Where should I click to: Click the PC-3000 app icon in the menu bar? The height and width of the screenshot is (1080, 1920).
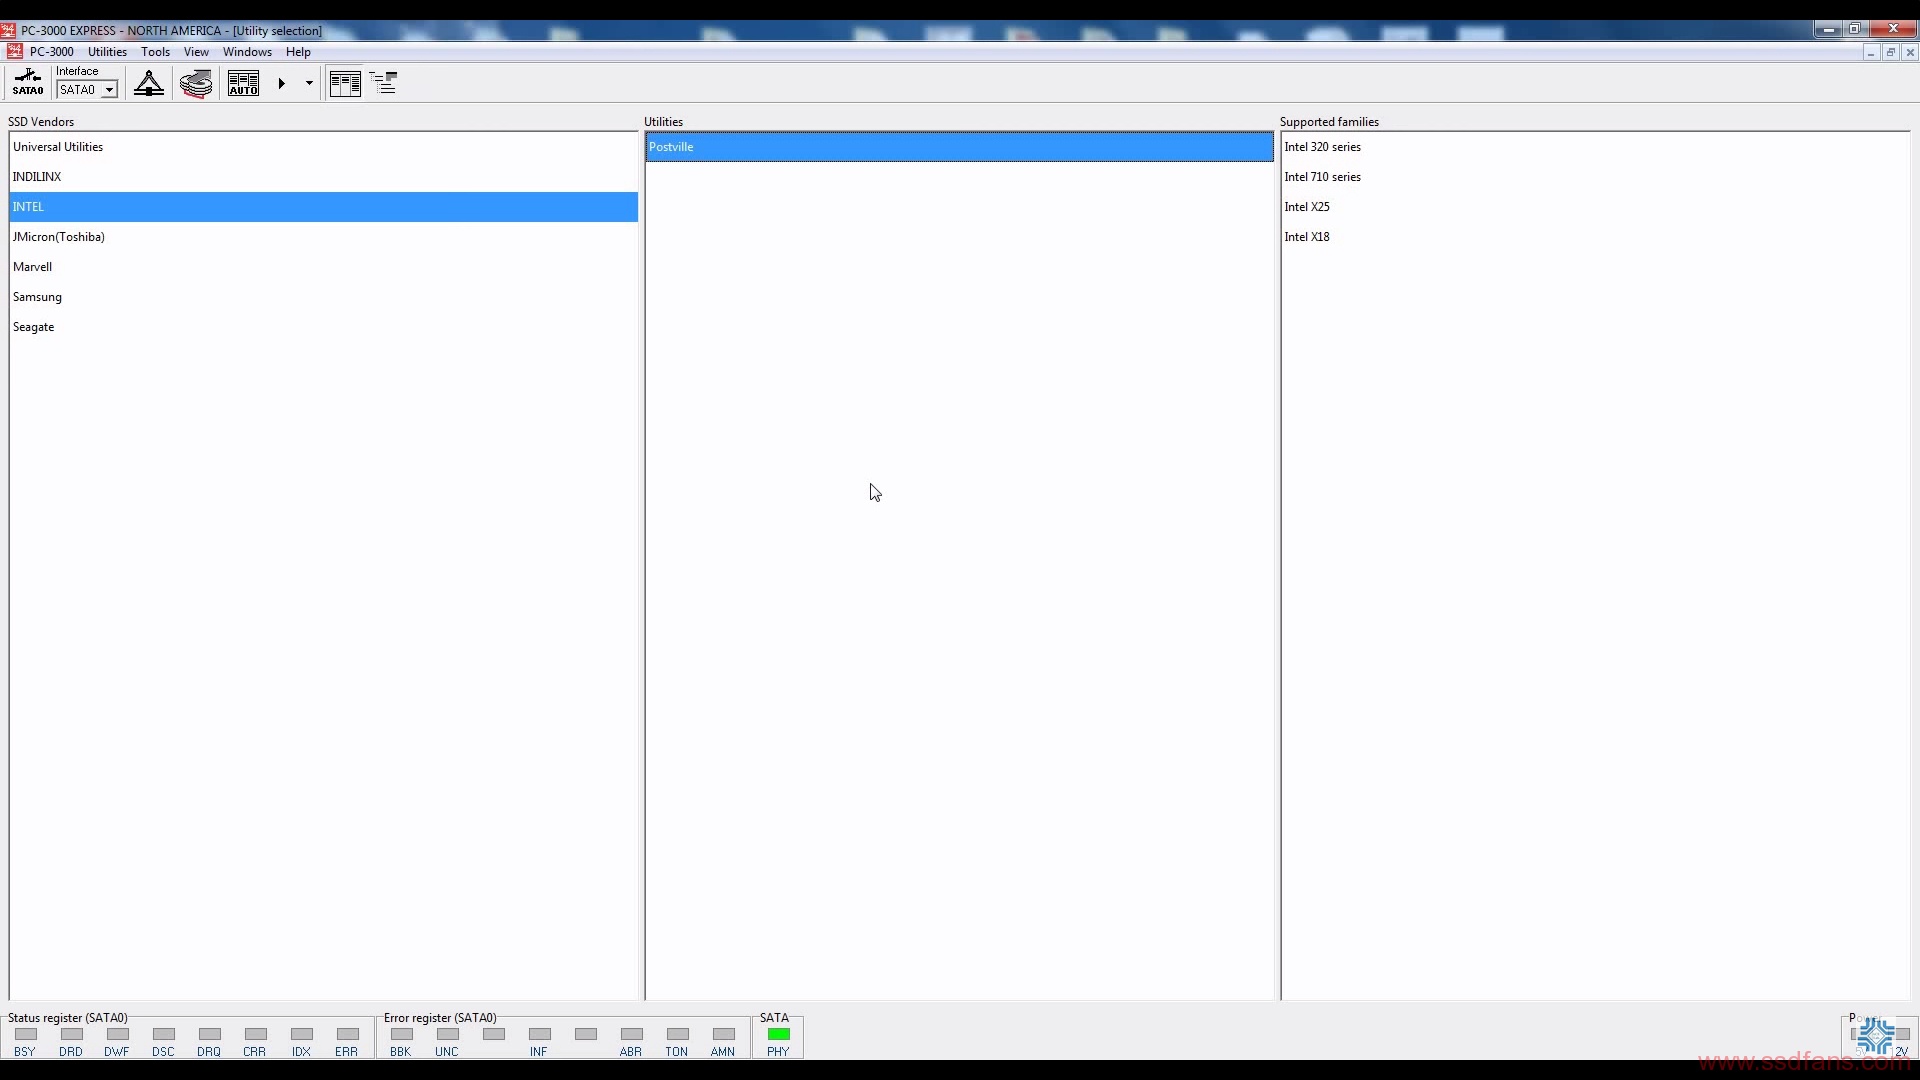coord(14,52)
